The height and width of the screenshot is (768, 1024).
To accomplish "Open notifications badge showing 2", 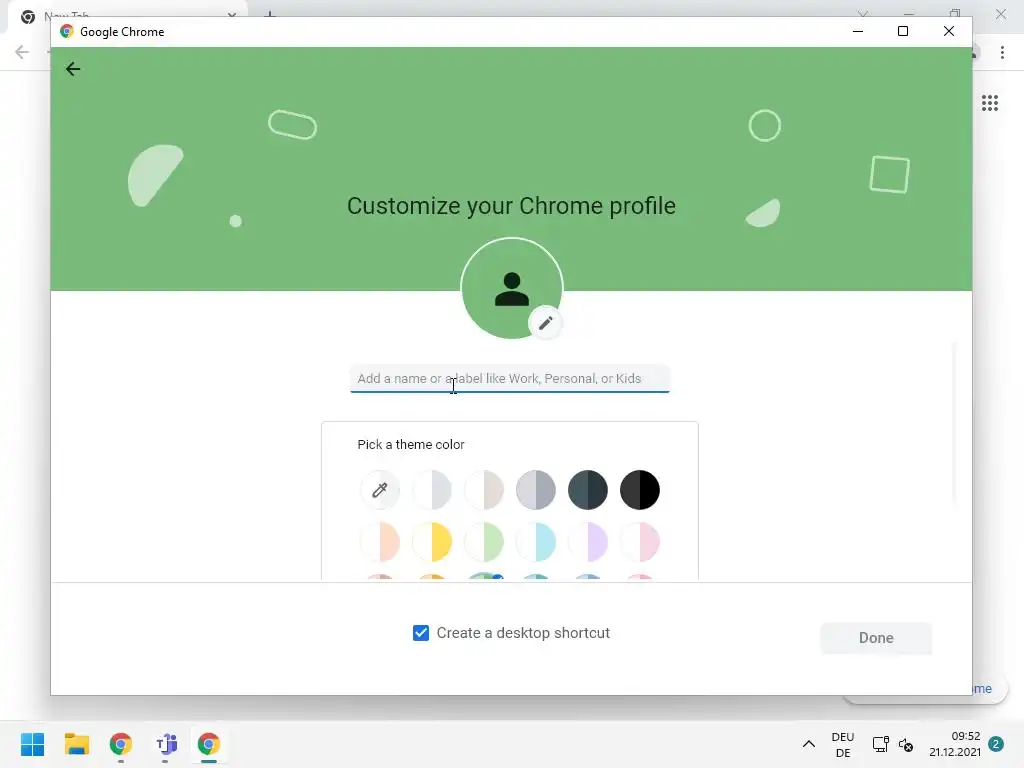I will pos(996,744).
